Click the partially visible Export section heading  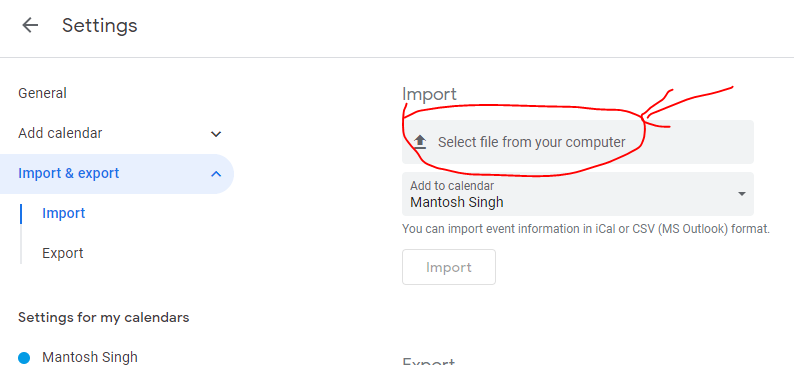[x=428, y=361]
